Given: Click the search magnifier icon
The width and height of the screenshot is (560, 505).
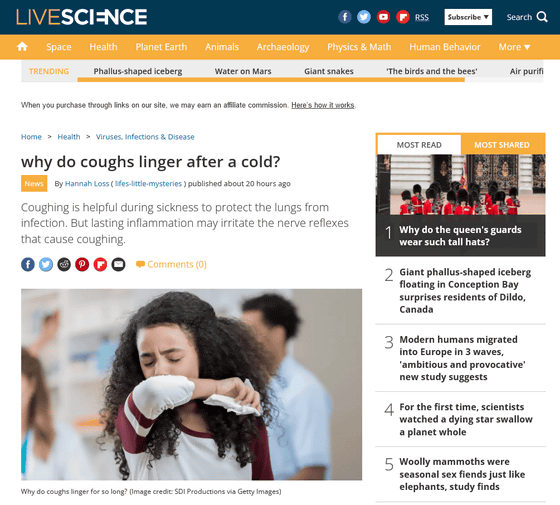Looking at the screenshot, I should point(542,17).
